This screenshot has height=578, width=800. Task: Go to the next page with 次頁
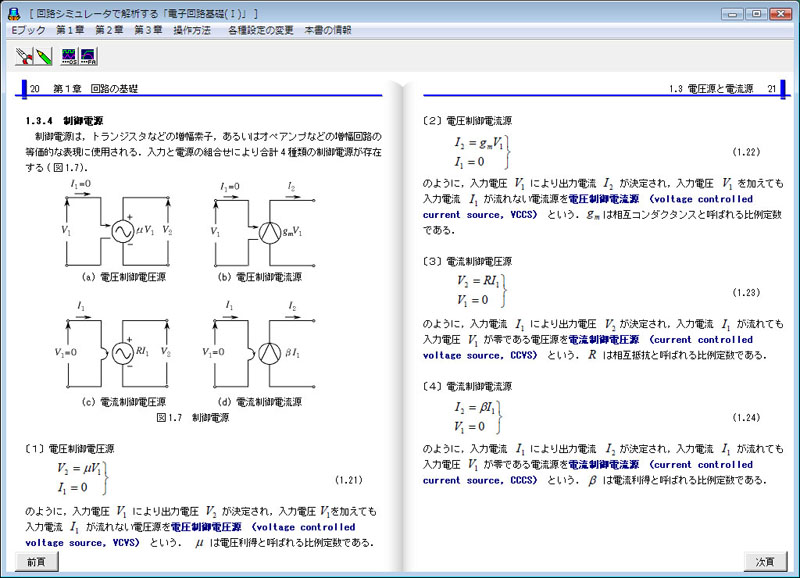[765, 562]
